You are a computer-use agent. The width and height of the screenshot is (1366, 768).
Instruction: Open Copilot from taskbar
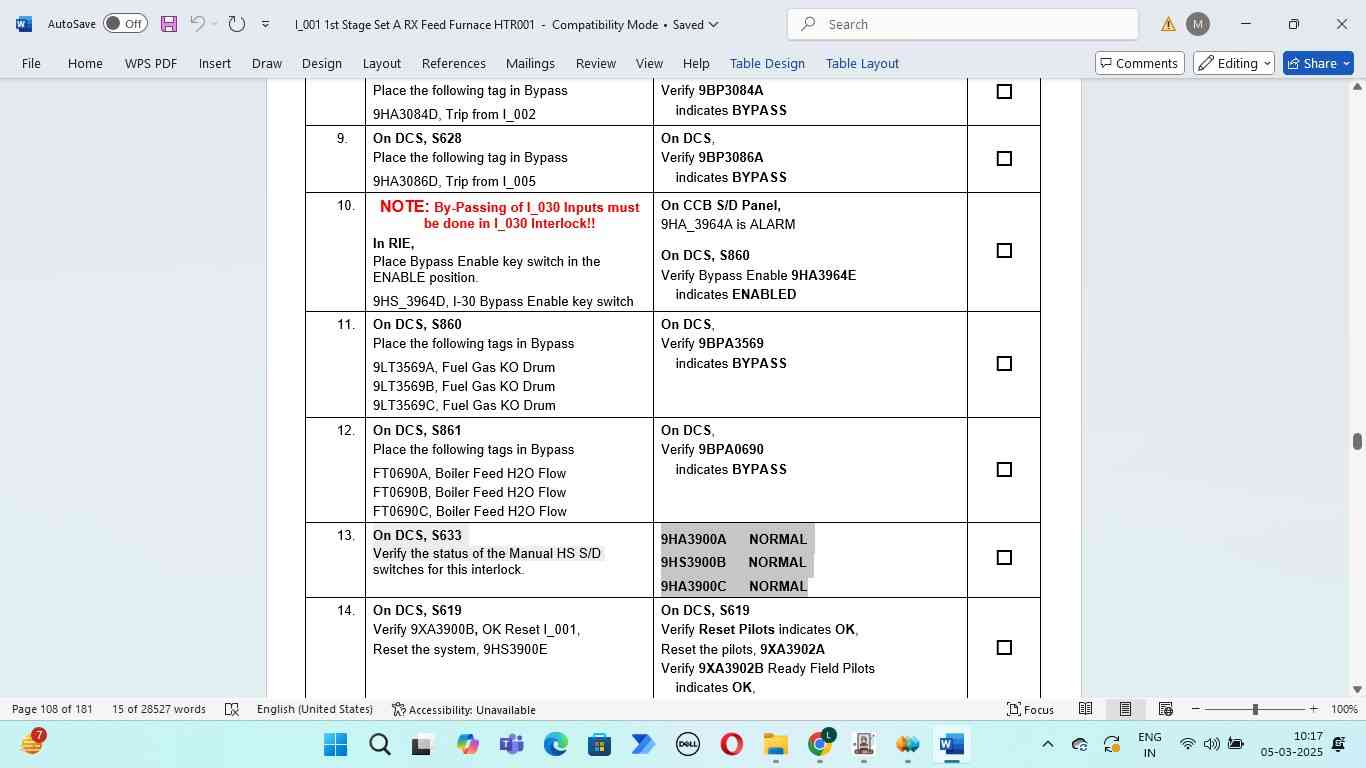click(468, 745)
